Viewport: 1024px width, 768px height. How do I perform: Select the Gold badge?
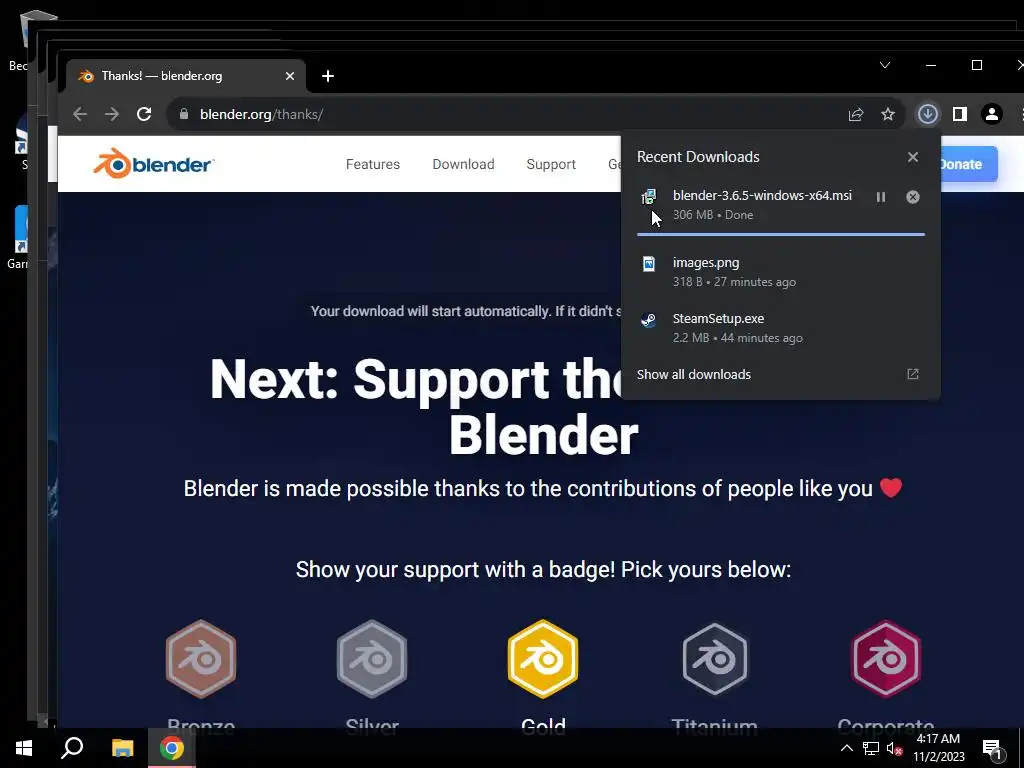coord(543,659)
